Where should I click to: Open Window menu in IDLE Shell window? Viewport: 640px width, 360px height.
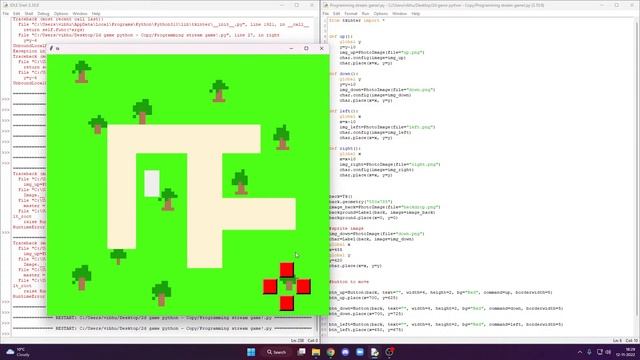[x=80, y=13]
